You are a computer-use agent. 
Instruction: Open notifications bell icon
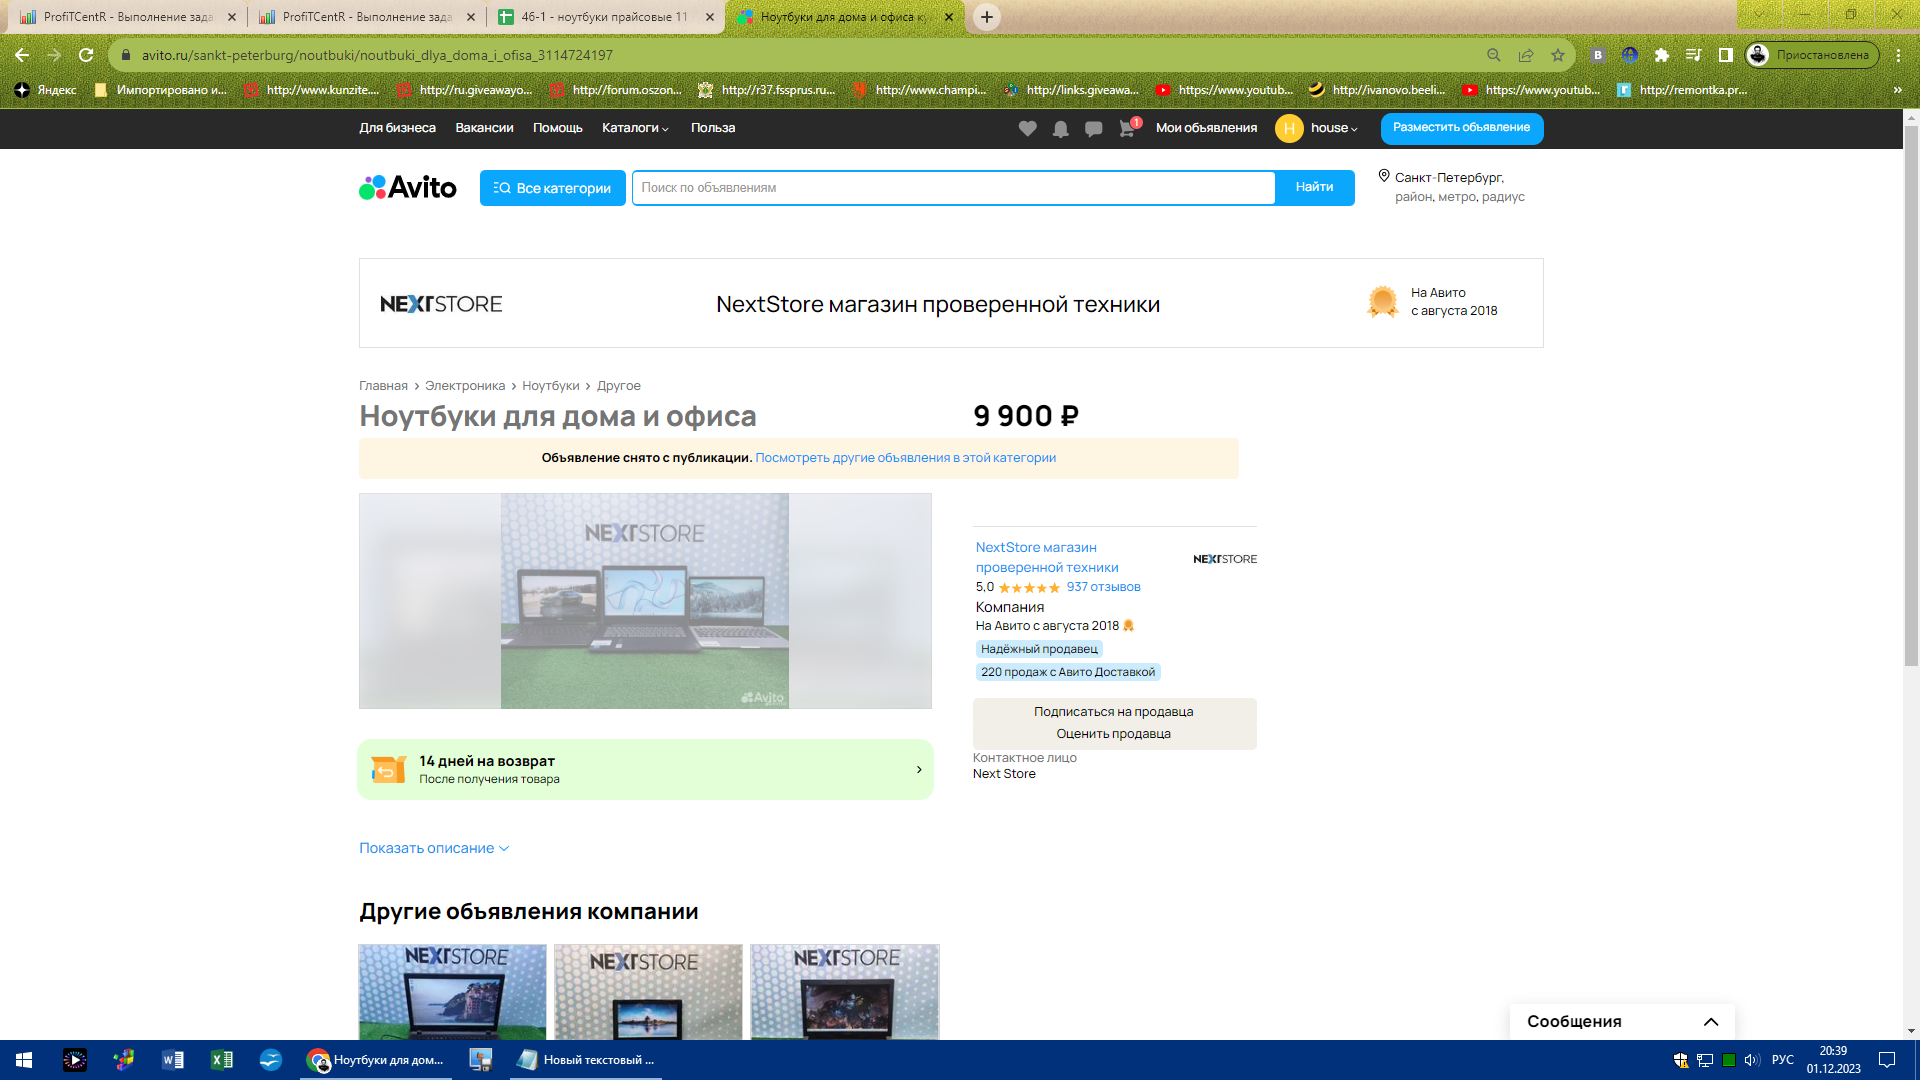[1060, 128]
